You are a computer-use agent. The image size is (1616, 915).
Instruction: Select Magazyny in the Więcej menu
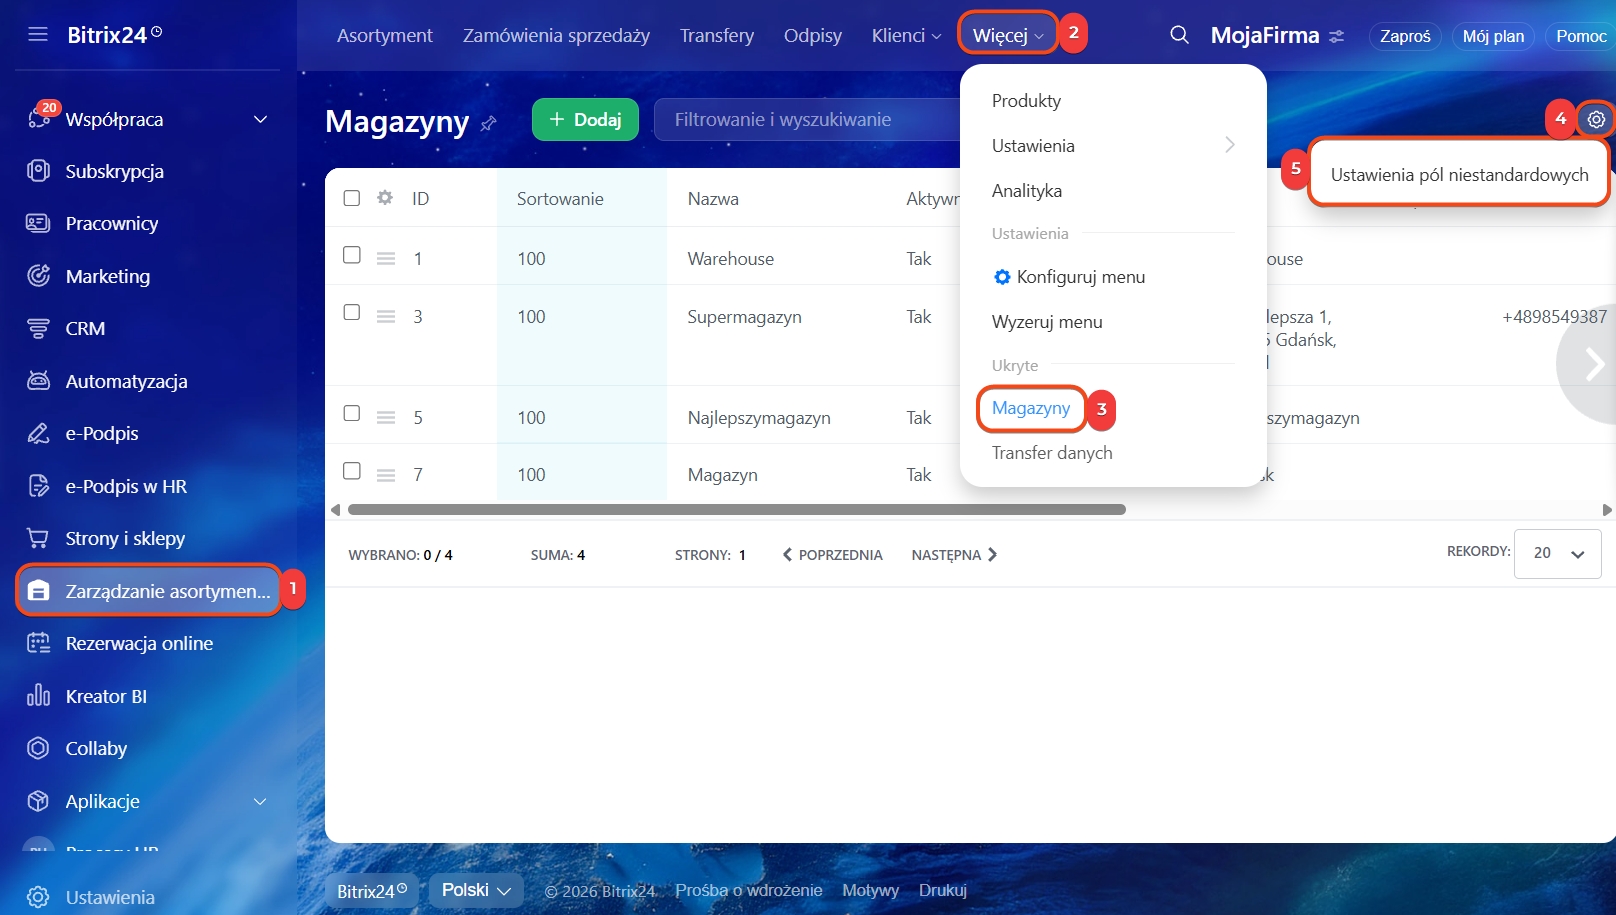[1031, 408]
